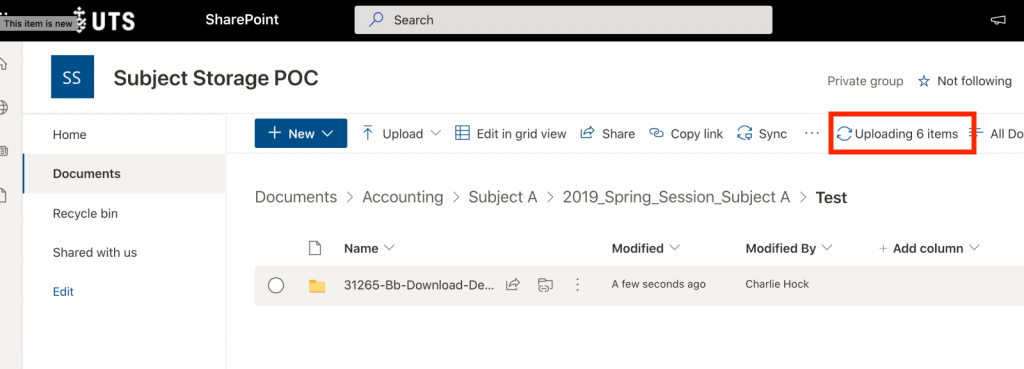Go to the Subject A breadcrumb
The height and width of the screenshot is (369, 1024).
(x=503, y=197)
